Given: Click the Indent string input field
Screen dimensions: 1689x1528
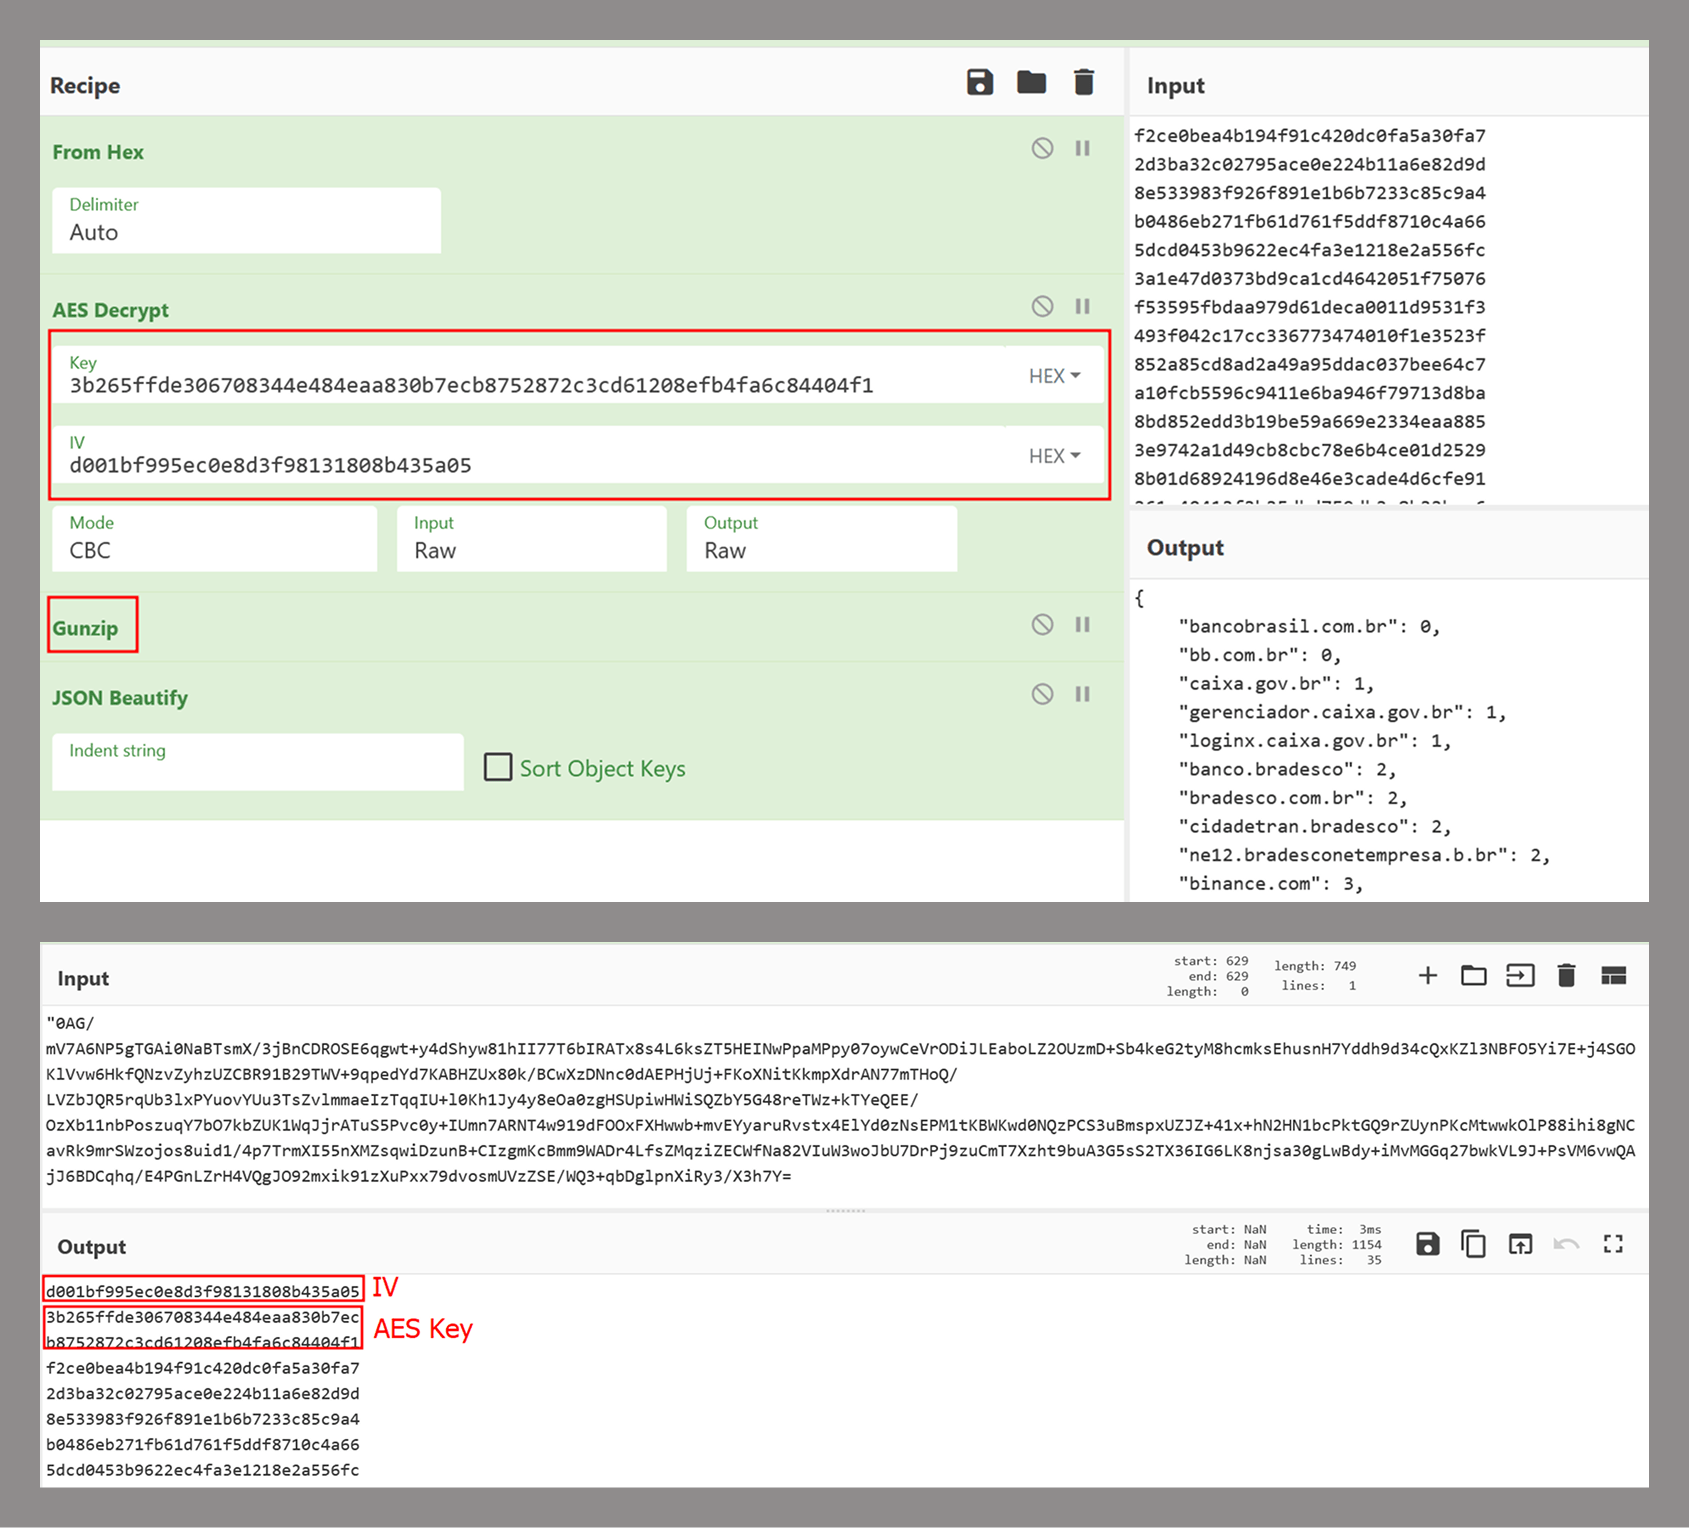Looking at the screenshot, I should click(x=257, y=763).
